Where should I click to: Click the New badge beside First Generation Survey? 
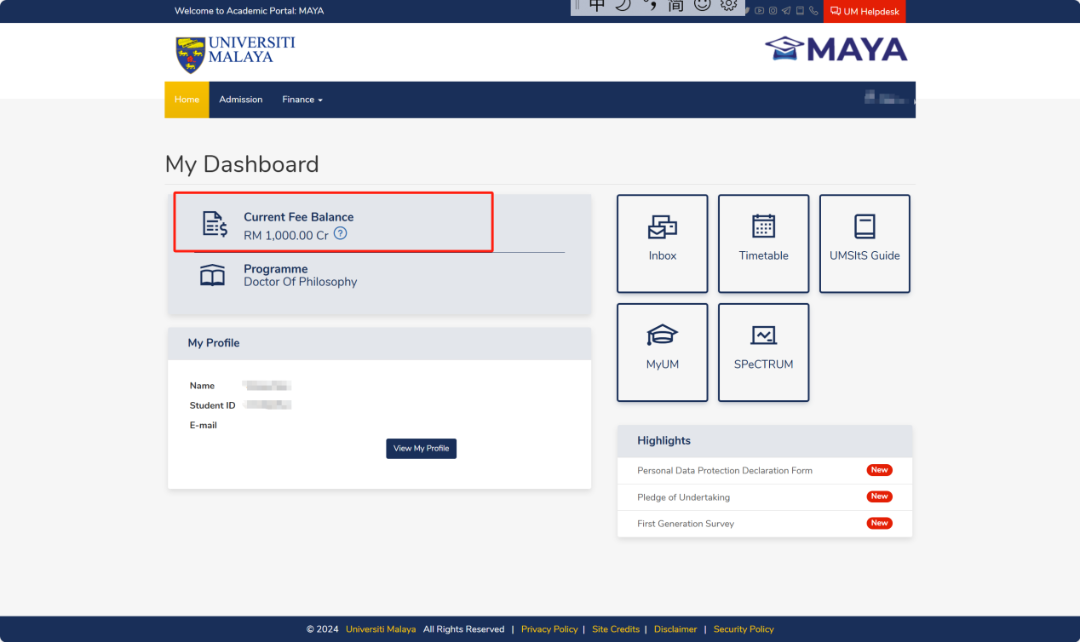point(880,523)
